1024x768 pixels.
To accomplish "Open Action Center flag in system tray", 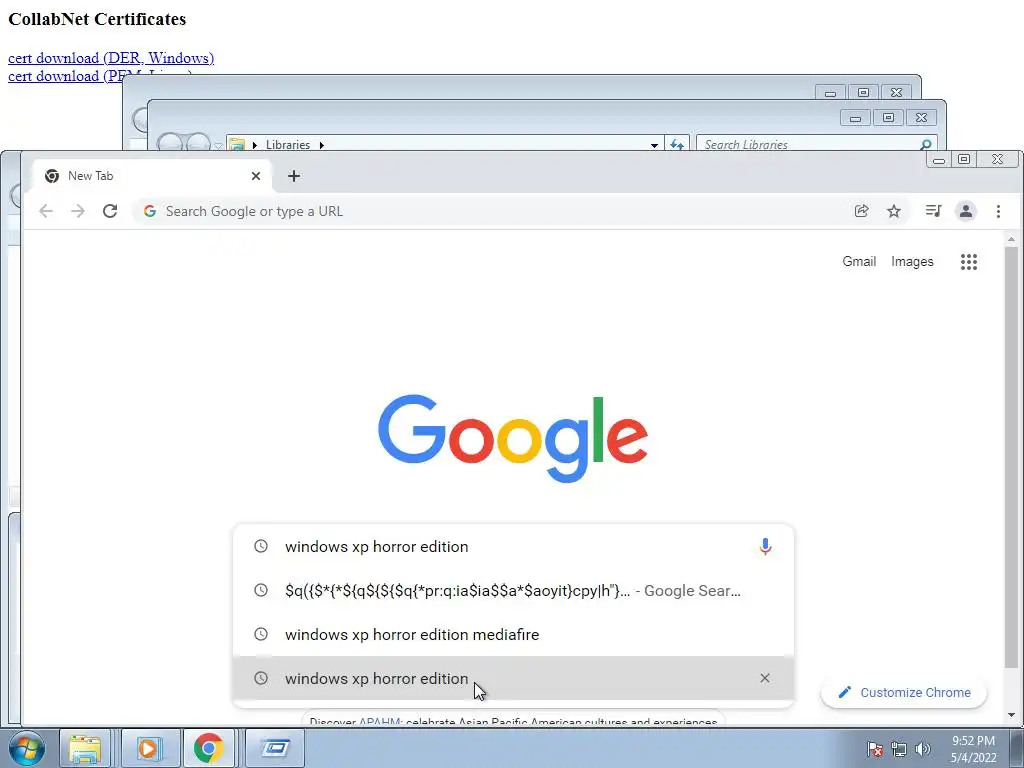I will pos(875,749).
